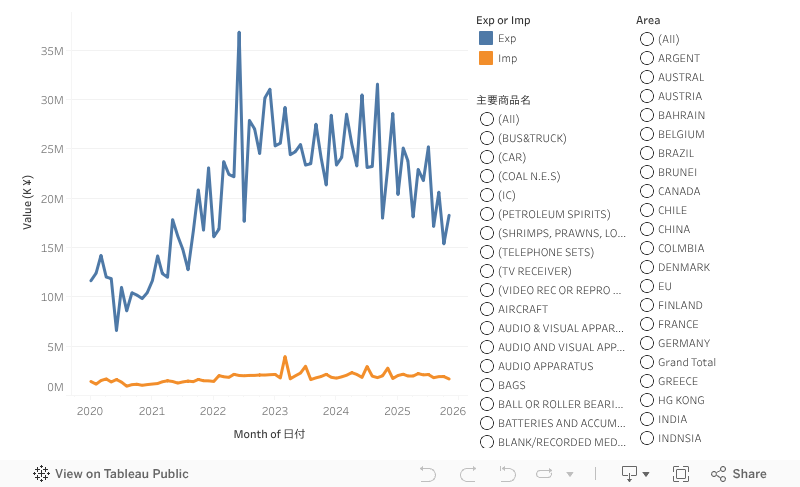The height and width of the screenshot is (487, 800).
Task: Expand the replay speed dropdown arrow
Action: (570, 474)
